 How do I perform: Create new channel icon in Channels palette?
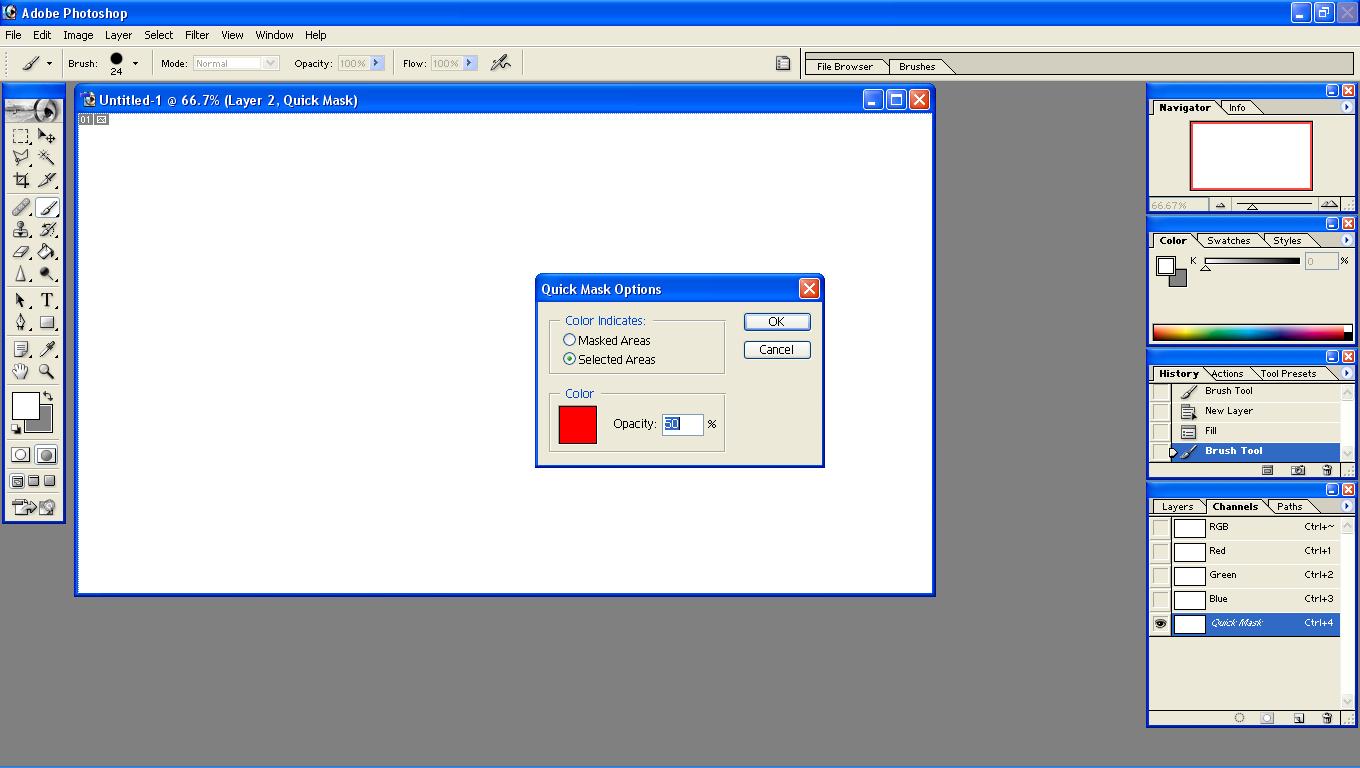(x=1298, y=718)
